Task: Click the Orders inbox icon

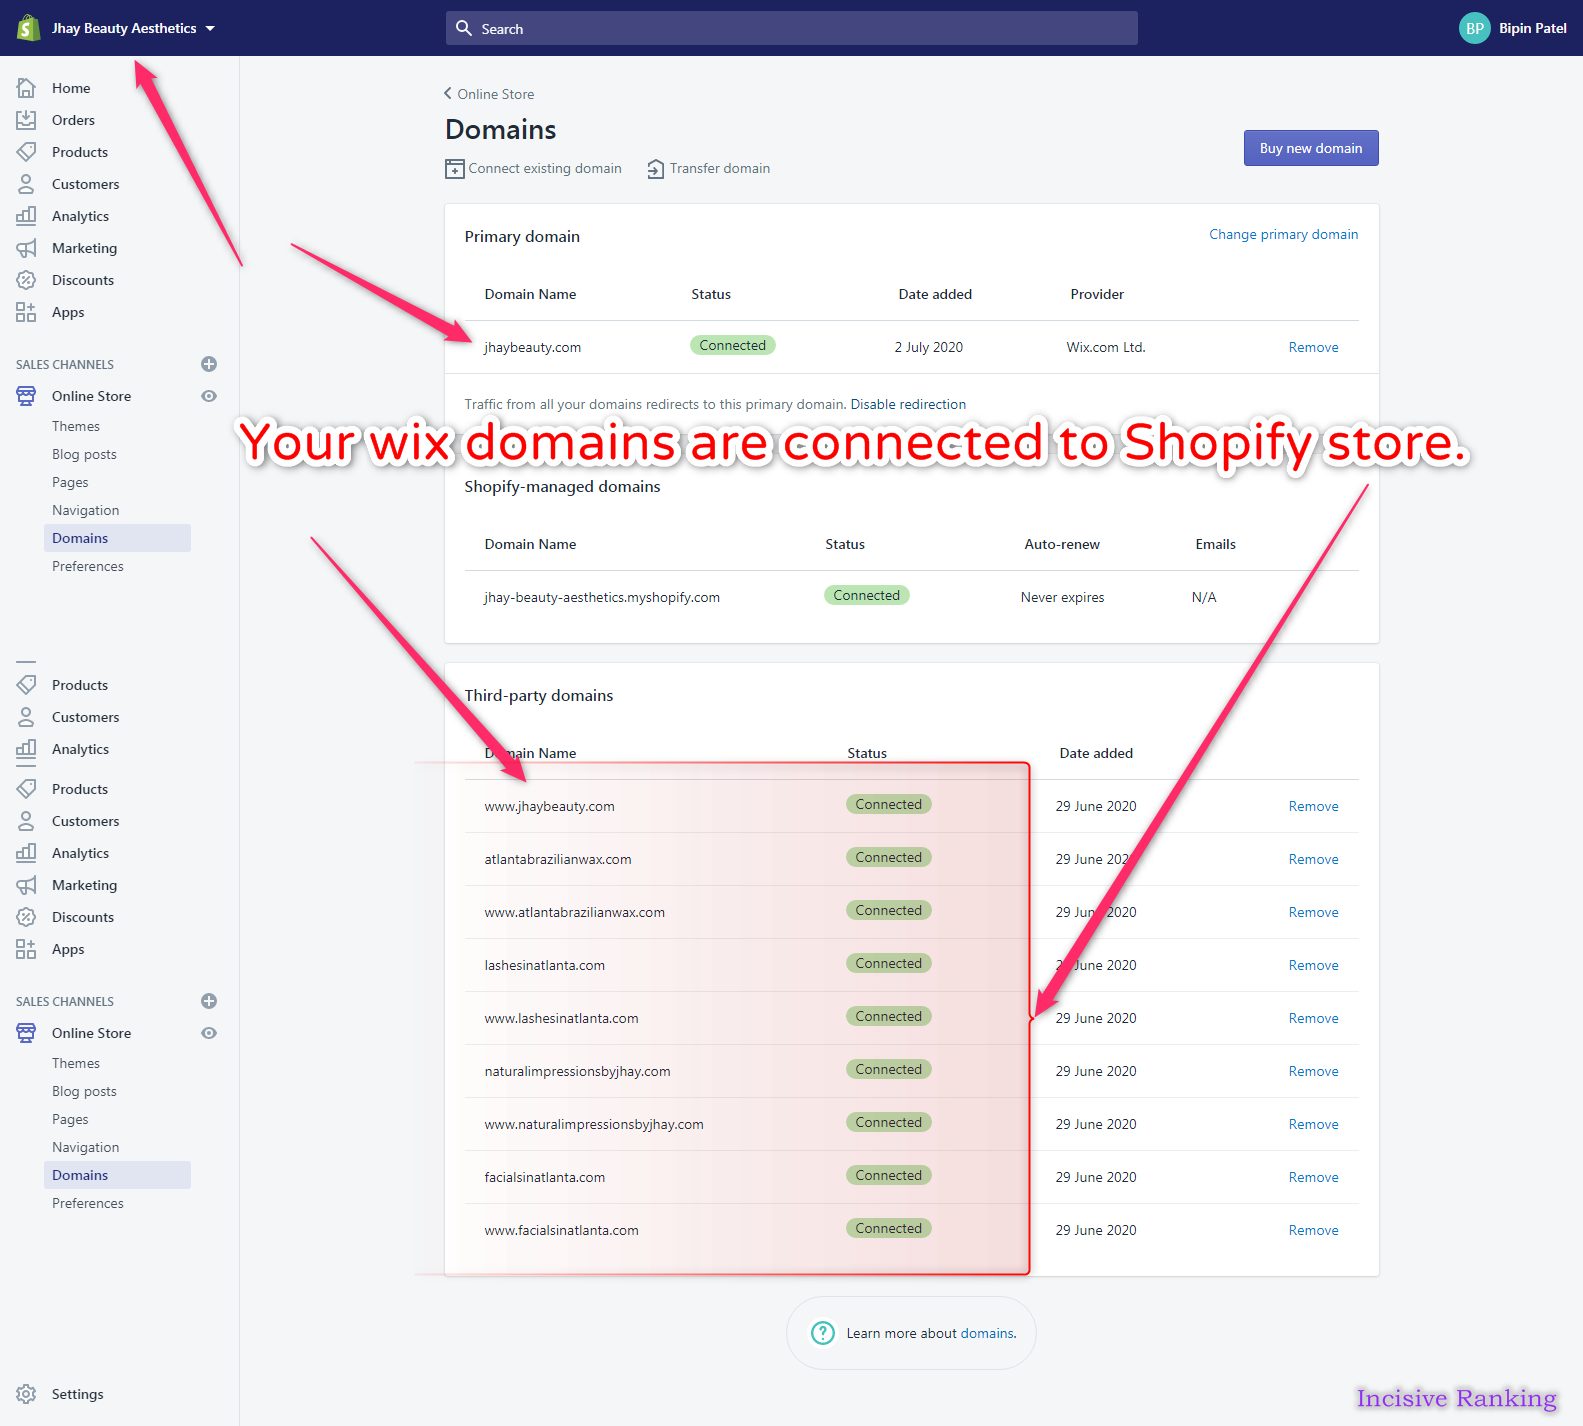Action: [x=27, y=120]
